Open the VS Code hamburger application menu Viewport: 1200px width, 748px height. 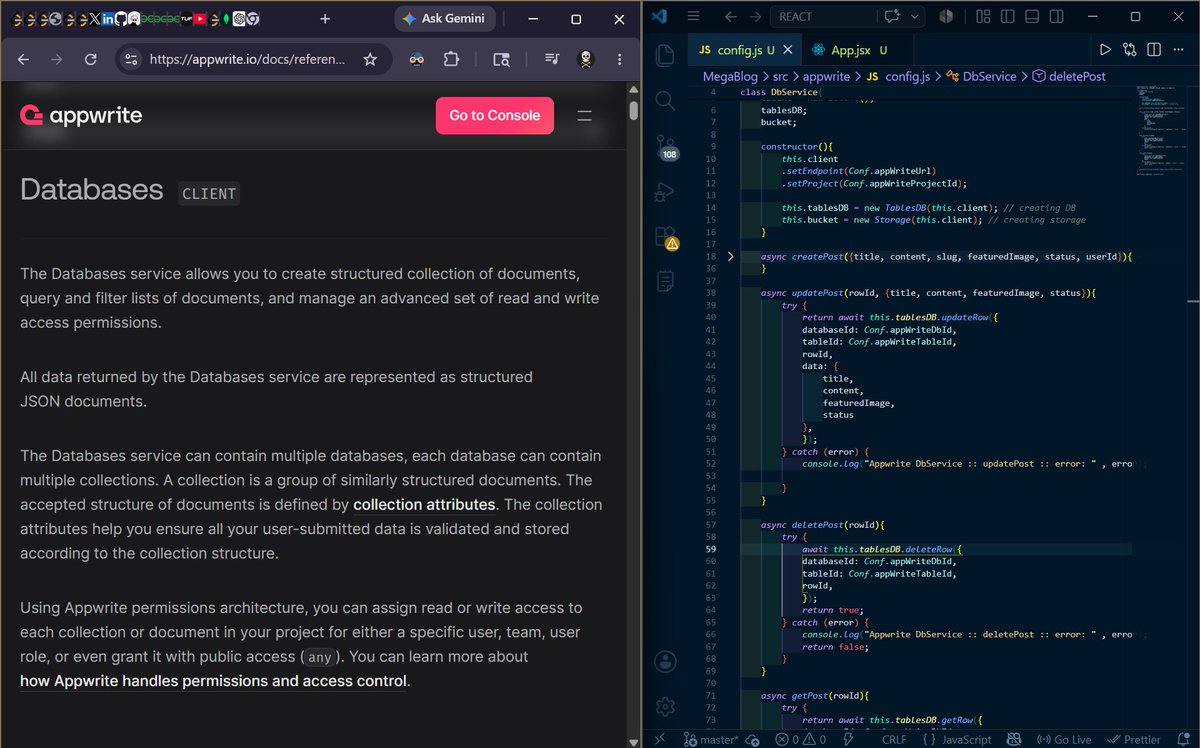(x=694, y=17)
